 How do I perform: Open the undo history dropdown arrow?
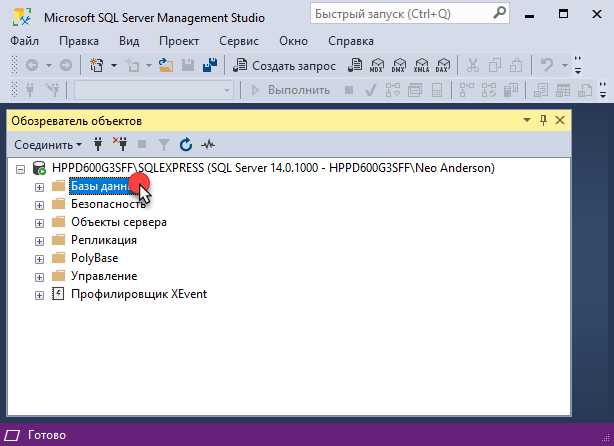point(564,65)
